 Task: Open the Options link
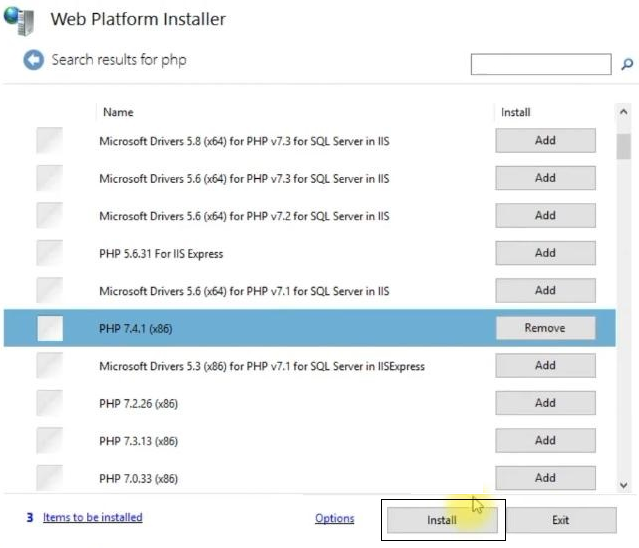(x=335, y=518)
